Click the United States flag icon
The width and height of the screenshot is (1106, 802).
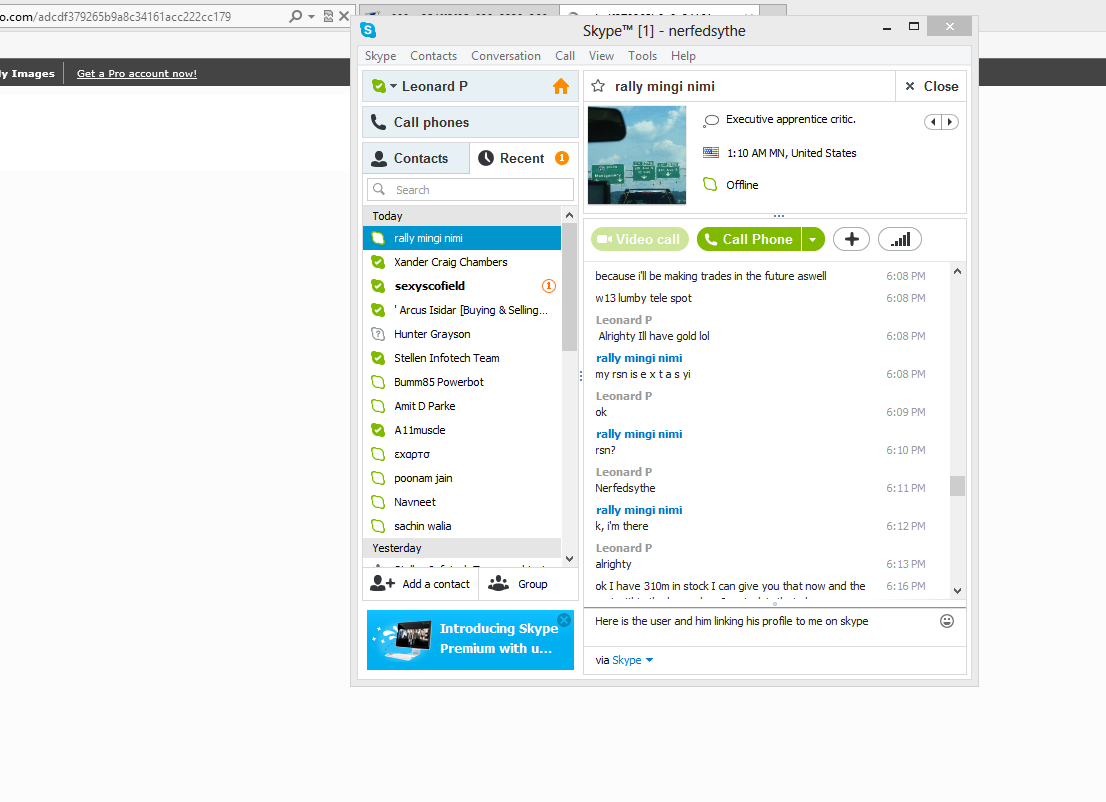pyautogui.click(x=711, y=153)
